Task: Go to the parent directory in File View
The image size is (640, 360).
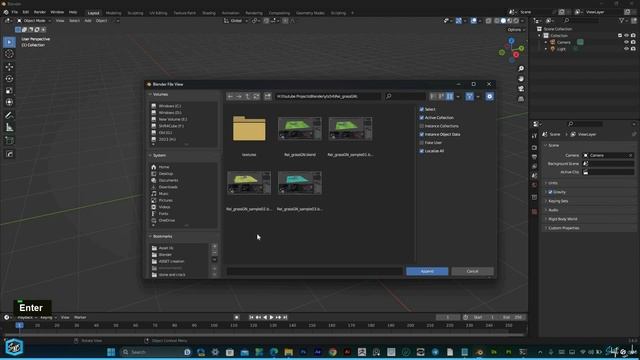Action: click(247, 96)
